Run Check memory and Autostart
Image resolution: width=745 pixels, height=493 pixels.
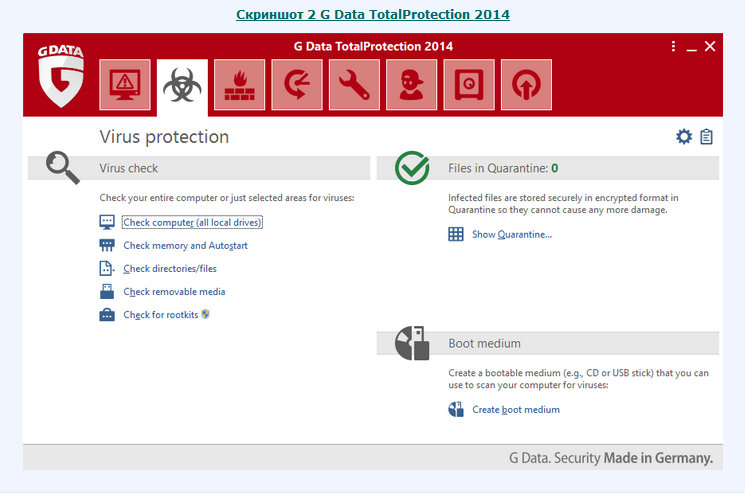185,246
